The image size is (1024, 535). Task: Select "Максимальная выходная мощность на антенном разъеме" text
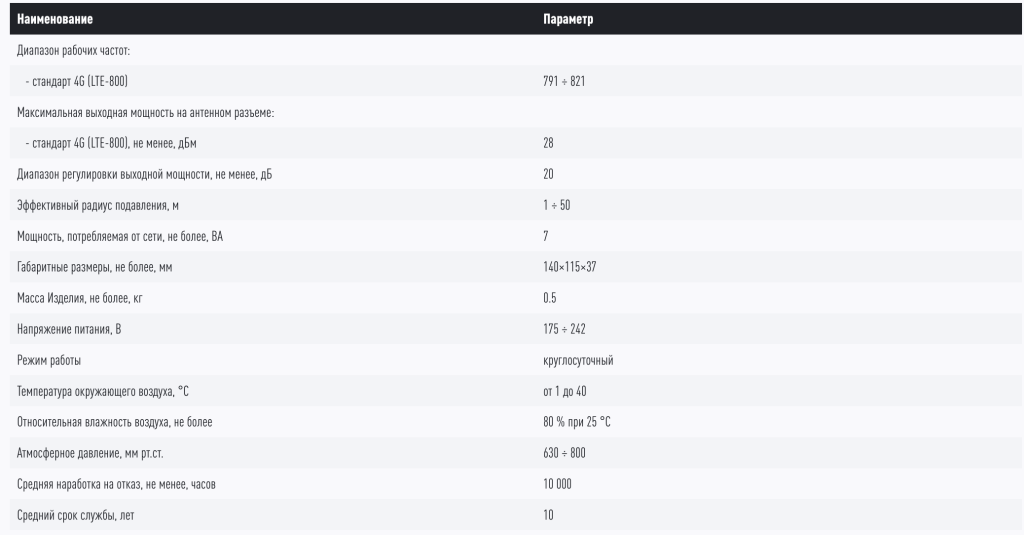click(145, 112)
